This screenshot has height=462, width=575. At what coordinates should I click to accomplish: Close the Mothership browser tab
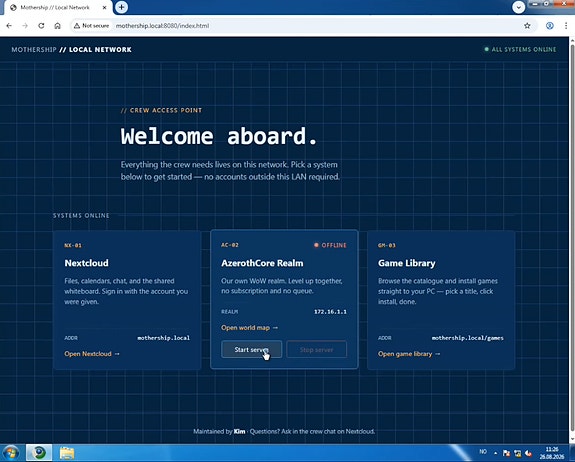[105, 7]
